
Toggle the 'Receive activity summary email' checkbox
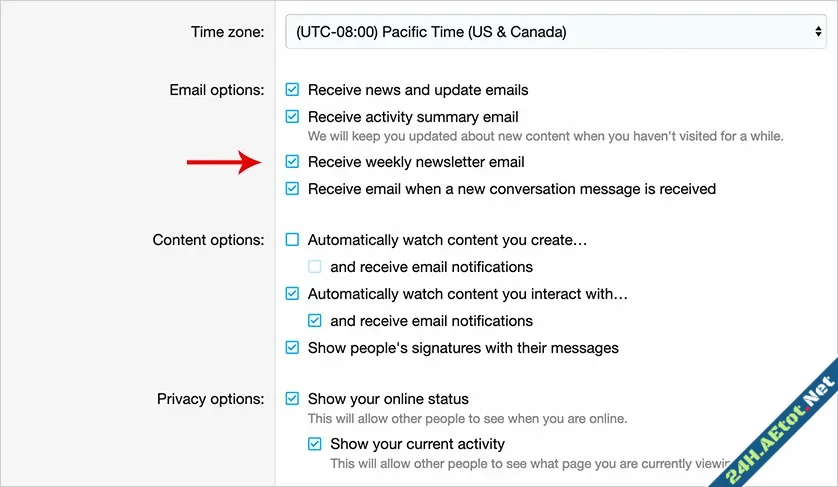point(292,117)
